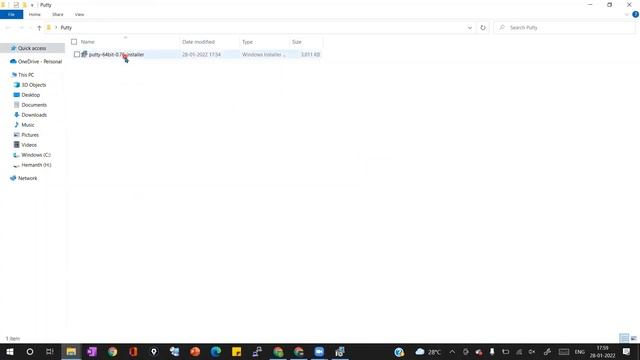Expand the ribbon with chevron arrow

click(x=627, y=14)
